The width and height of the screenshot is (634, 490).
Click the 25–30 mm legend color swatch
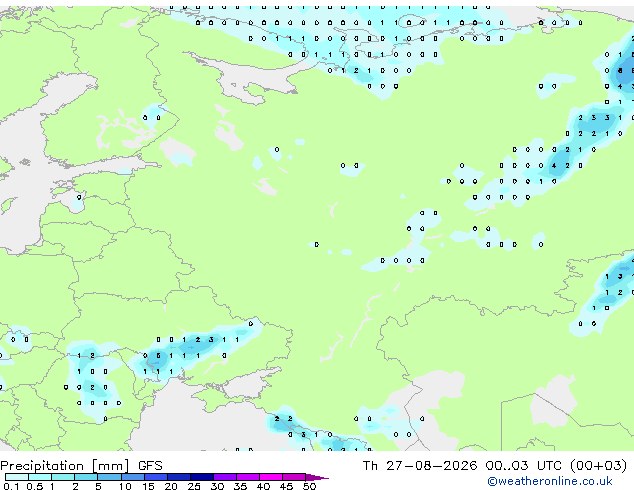202,477
